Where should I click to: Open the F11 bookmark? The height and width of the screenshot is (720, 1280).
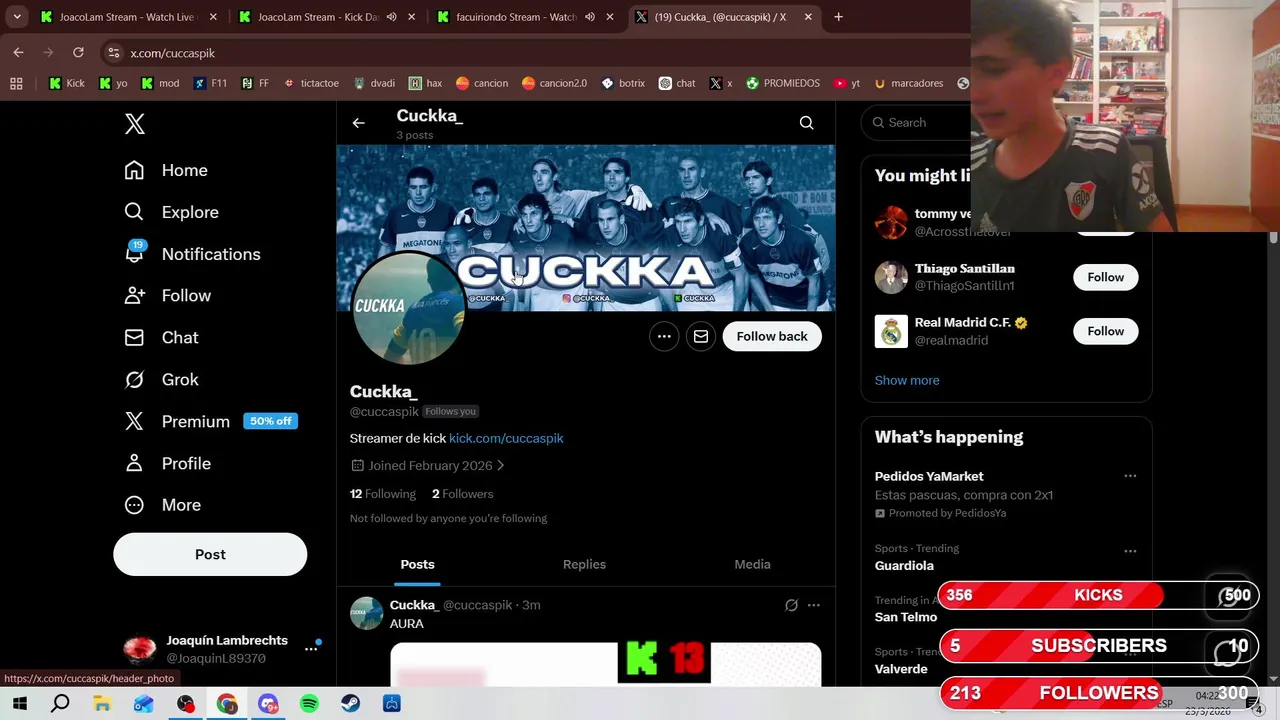click(x=210, y=83)
